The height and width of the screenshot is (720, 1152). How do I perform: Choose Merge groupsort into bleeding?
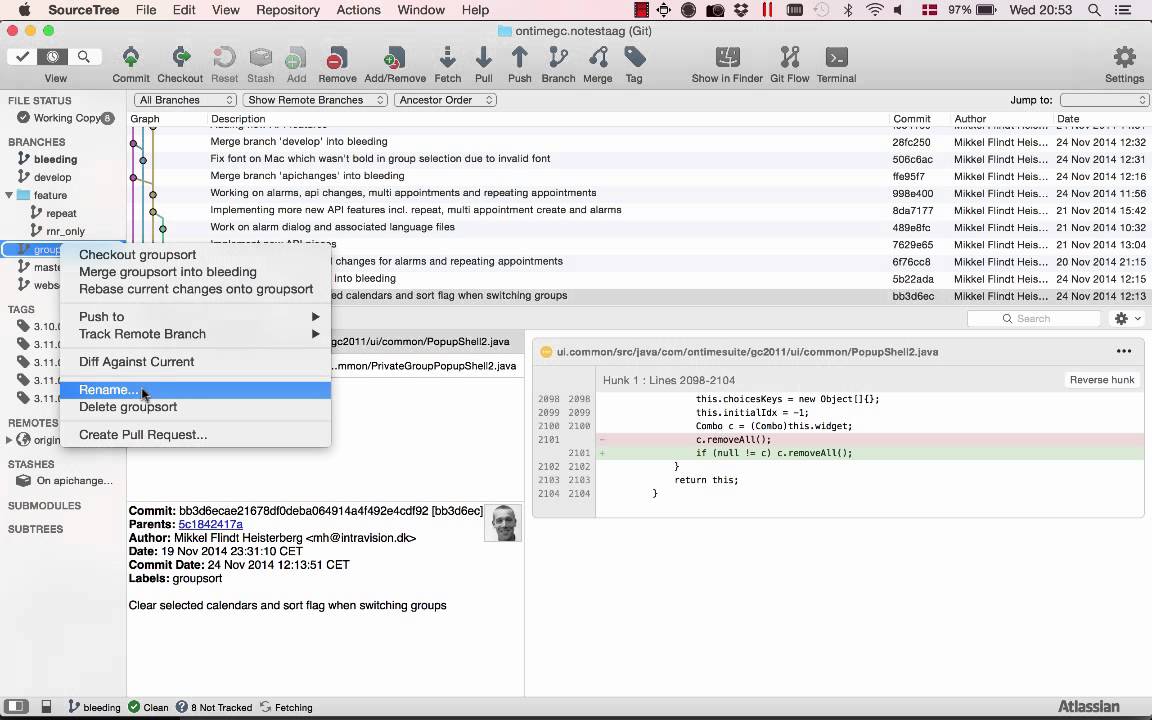tap(195, 272)
